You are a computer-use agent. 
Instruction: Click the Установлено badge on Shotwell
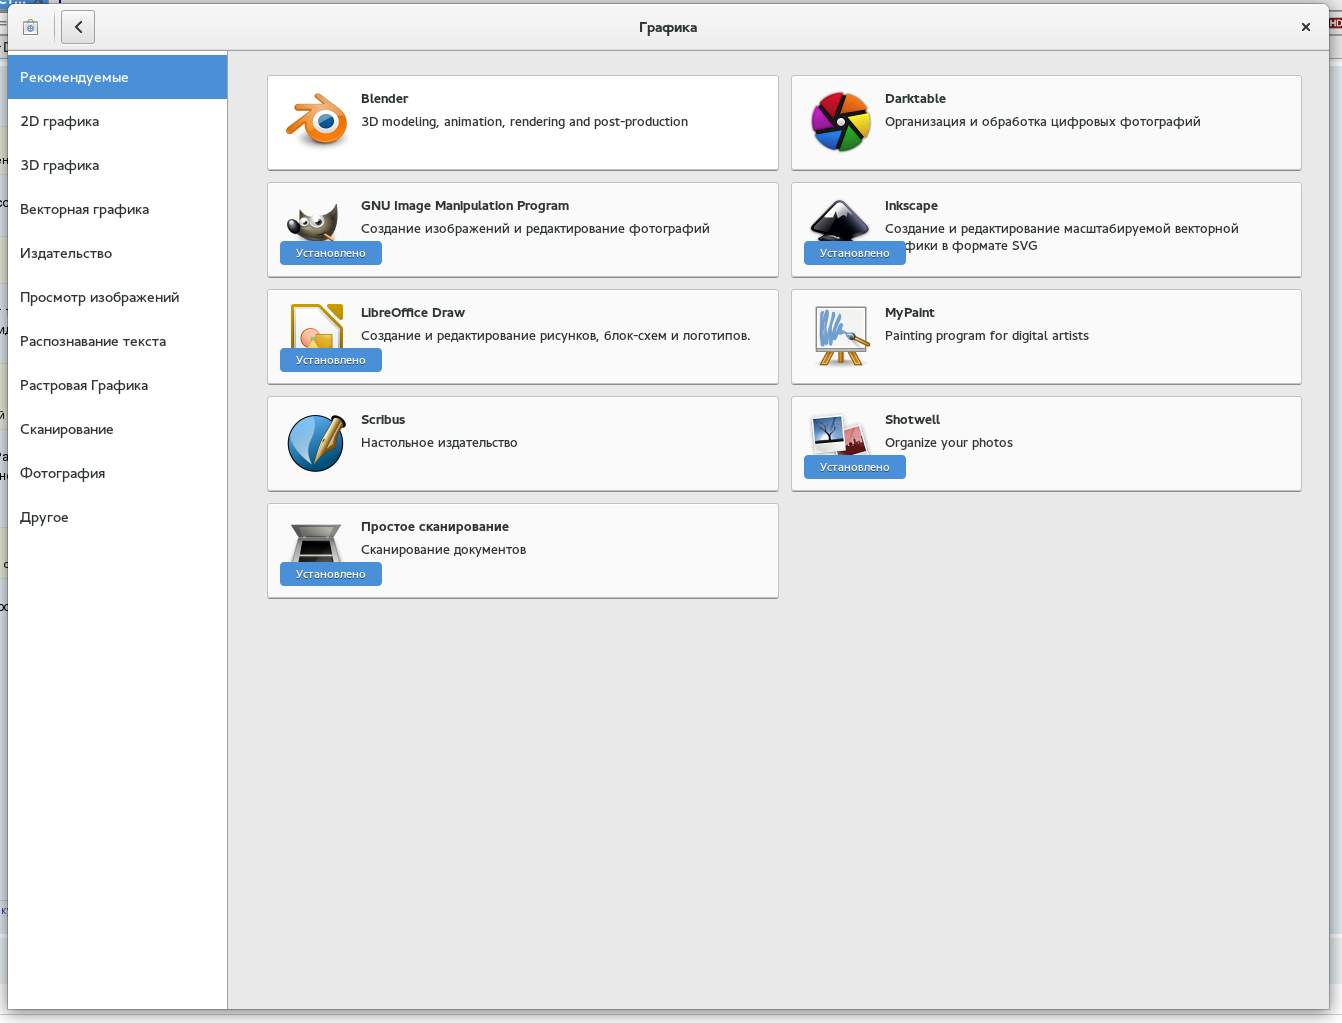tap(855, 467)
